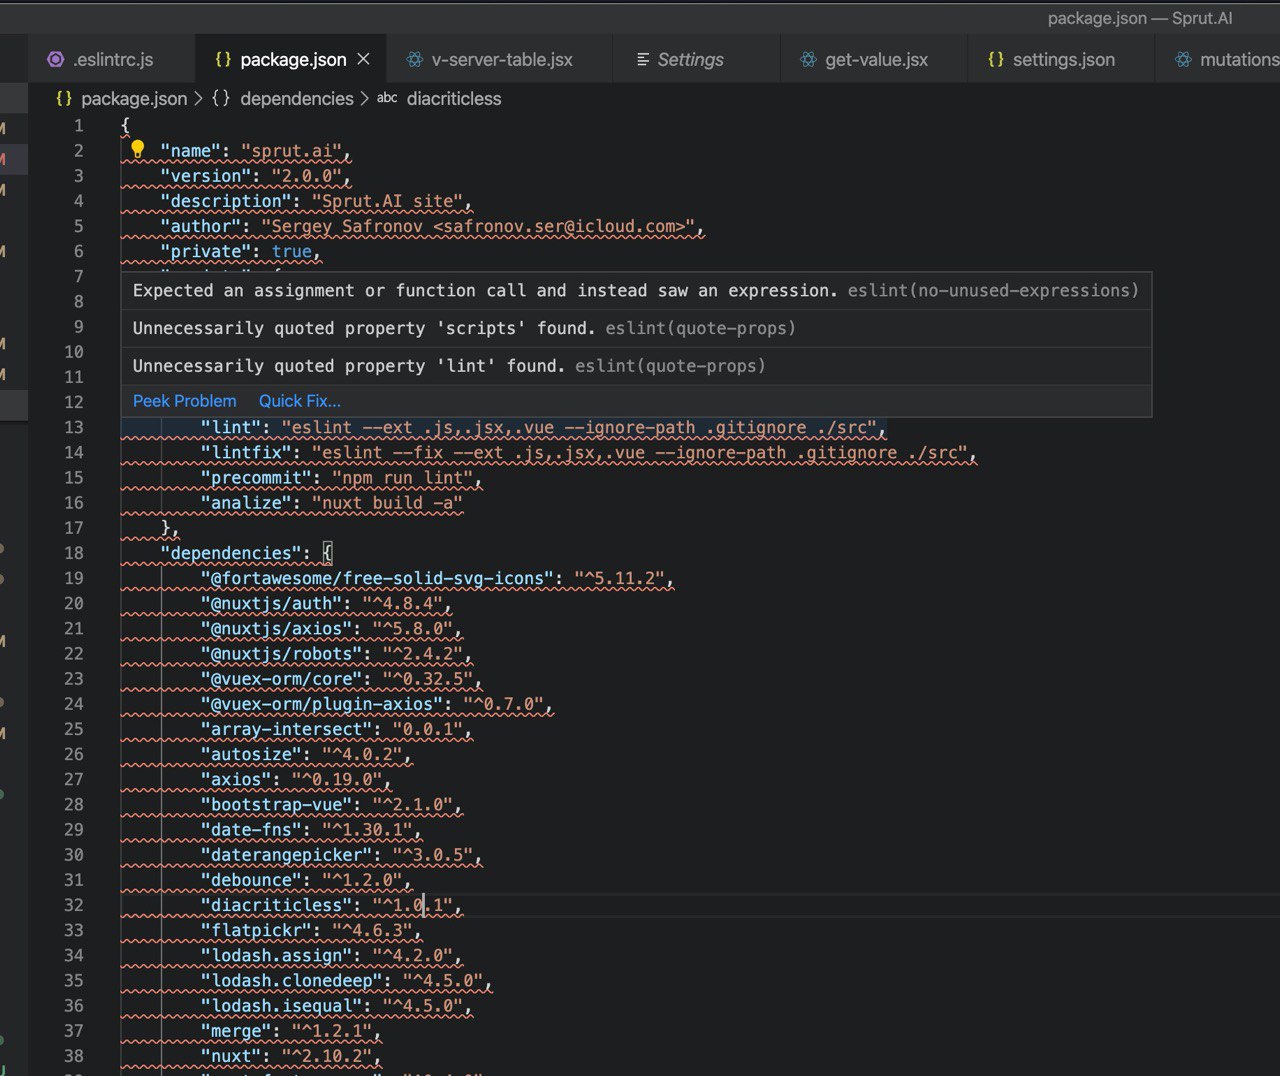Screen dimensions: 1280x1076
Task: Open the dependencies breadcrumb picker
Action: [297, 99]
